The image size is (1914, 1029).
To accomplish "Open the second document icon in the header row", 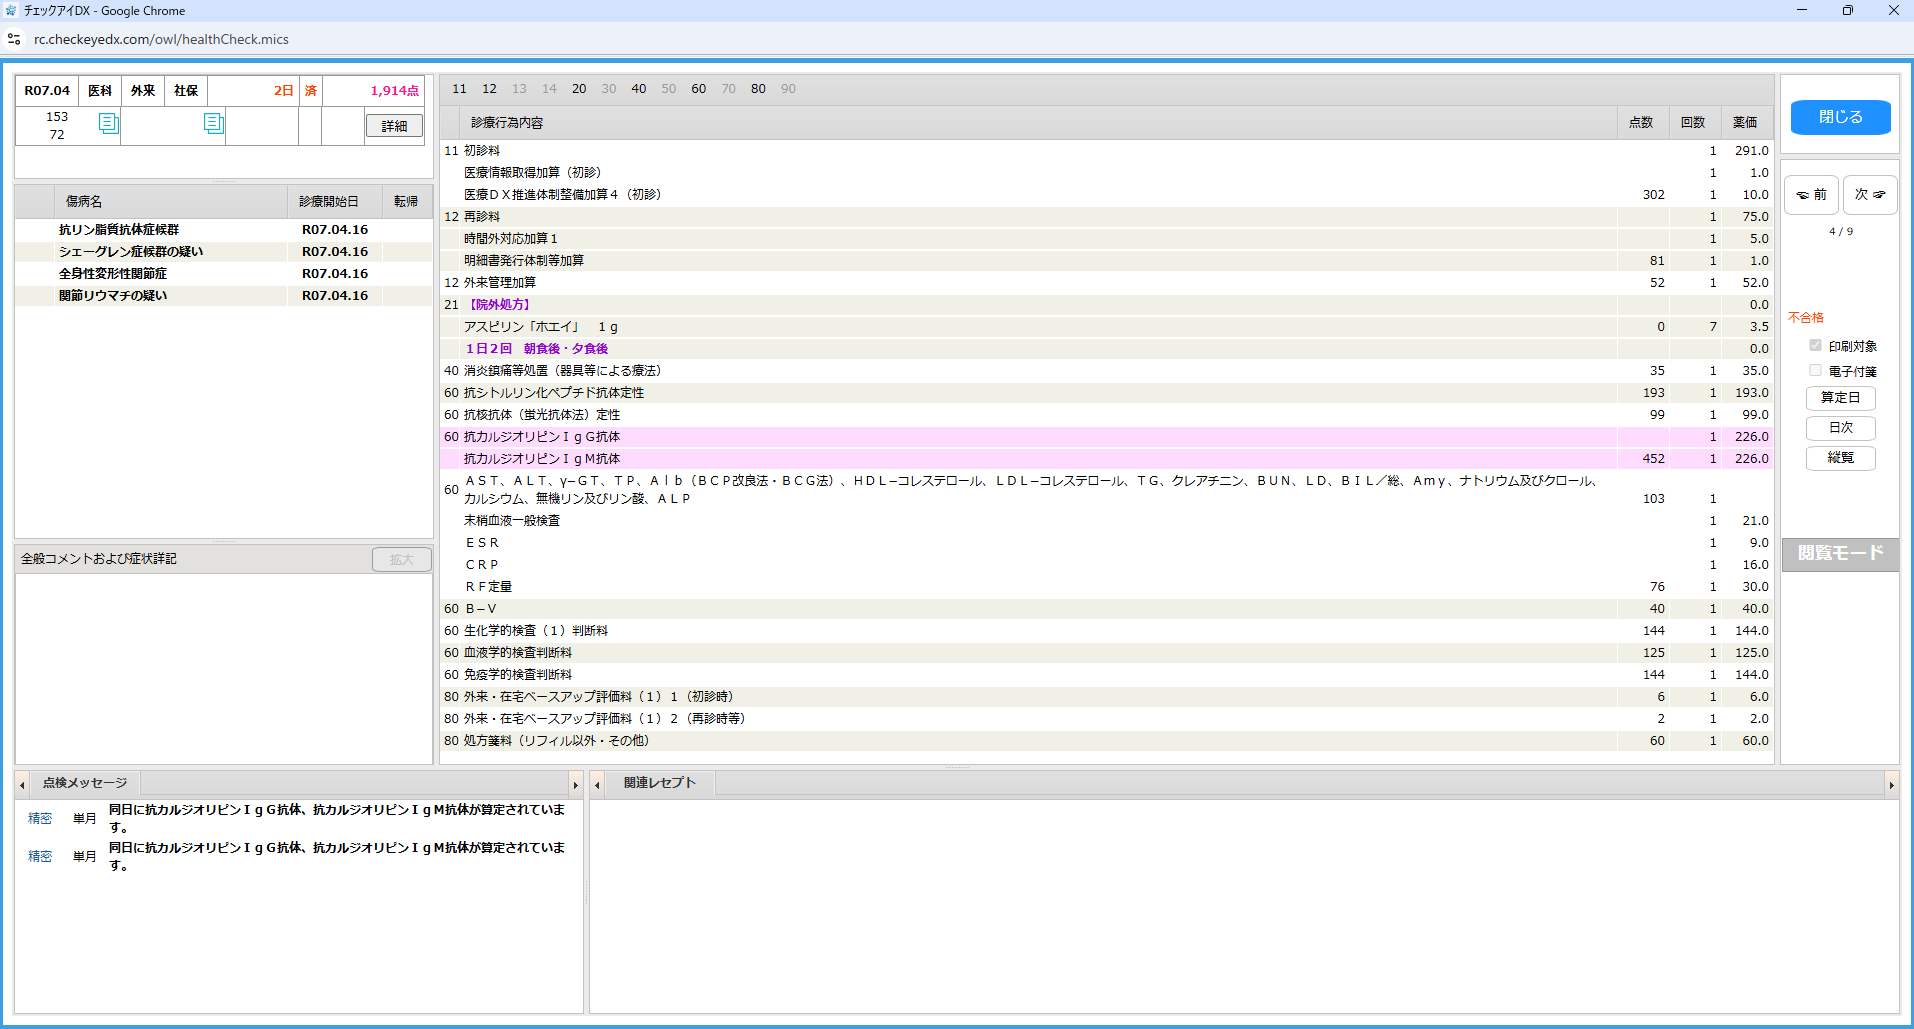I will (x=214, y=123).
